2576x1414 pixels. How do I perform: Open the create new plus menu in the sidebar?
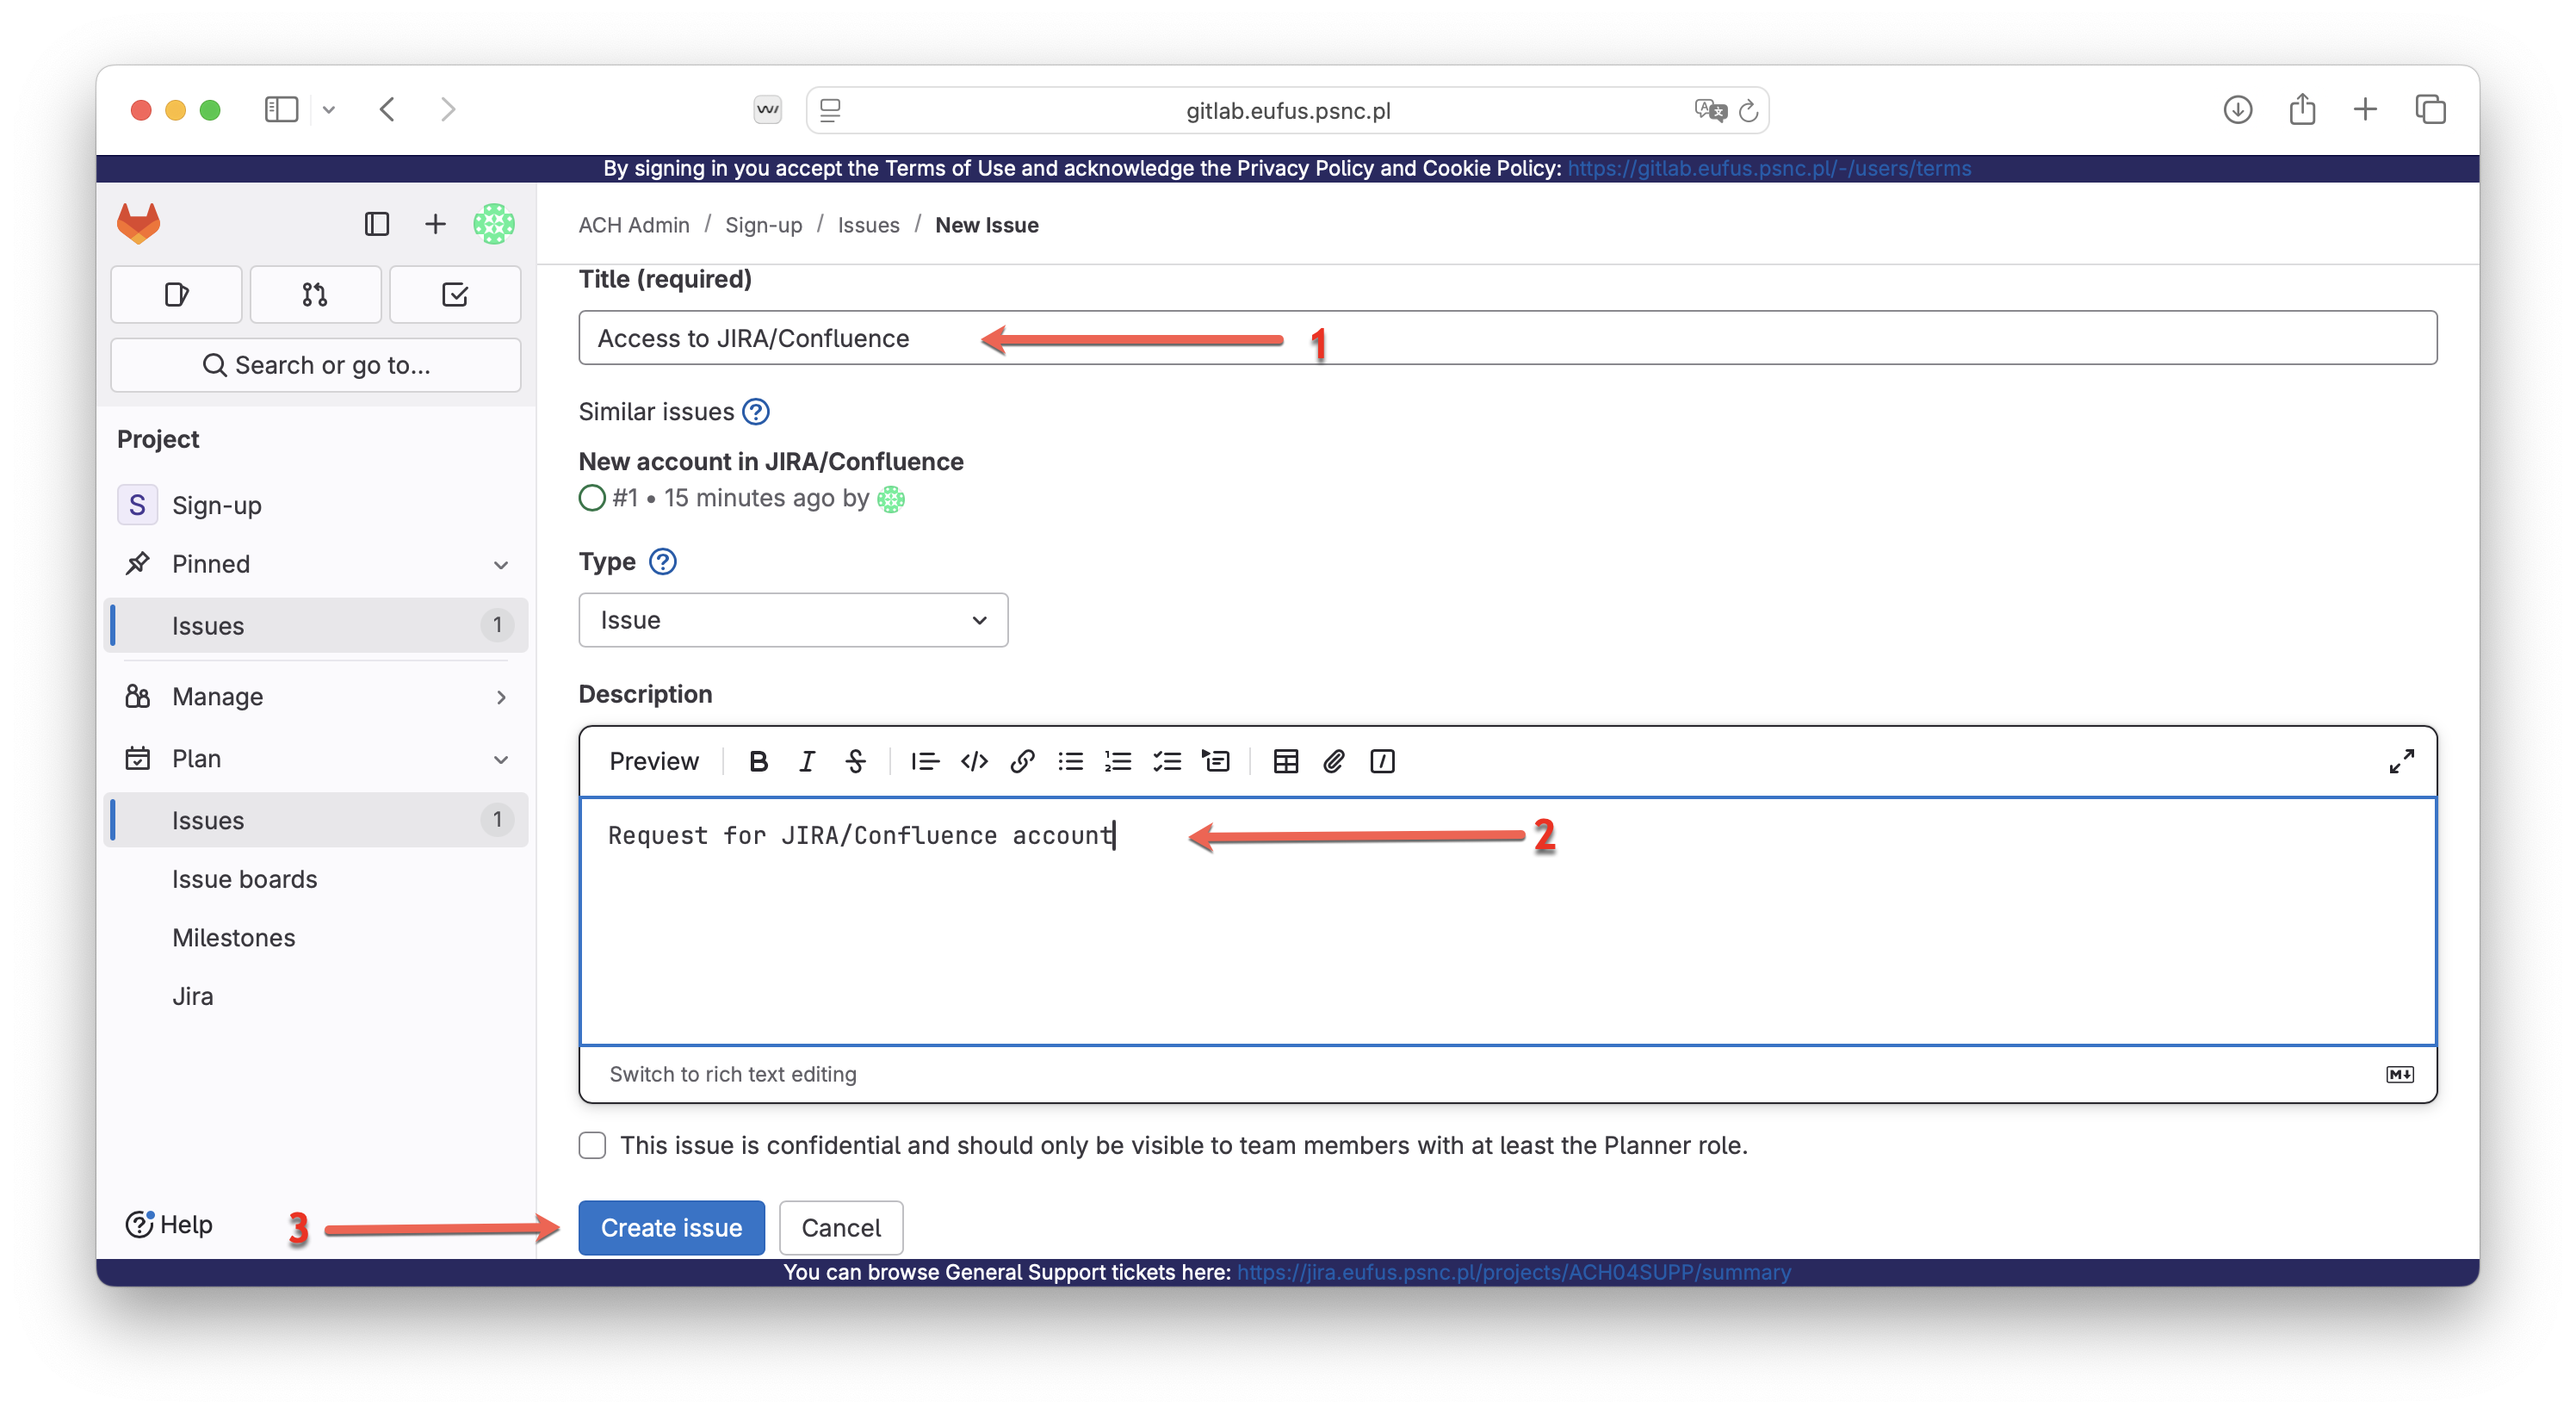(x=435, y=224)
